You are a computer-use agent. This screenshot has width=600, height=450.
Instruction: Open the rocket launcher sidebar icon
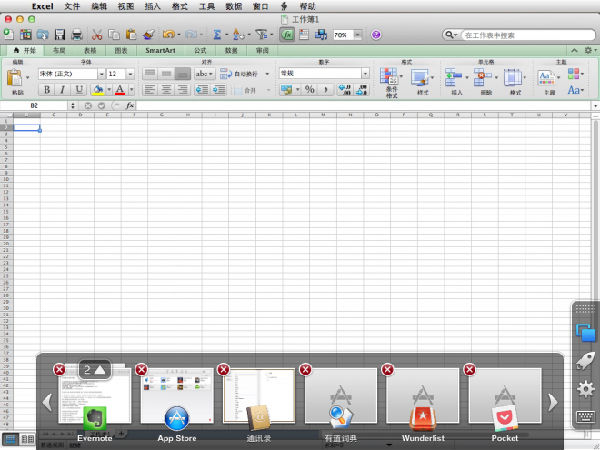point(586,362)
